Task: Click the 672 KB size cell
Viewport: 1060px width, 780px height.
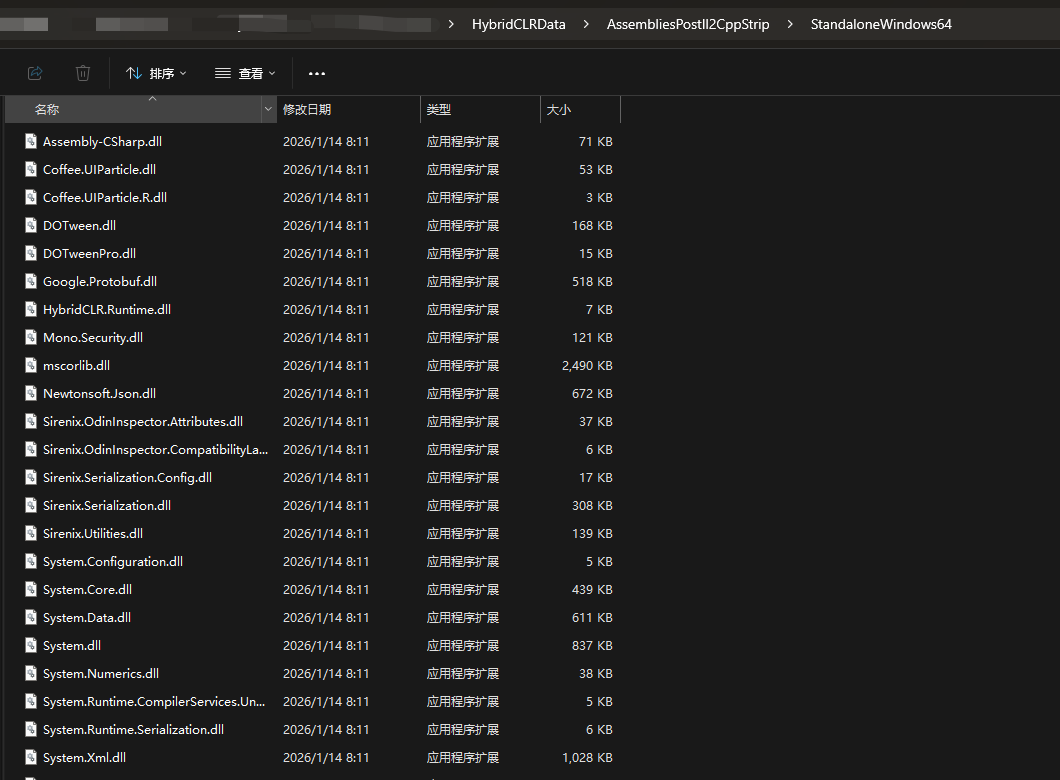Action: pyautogui.click(x=592, y=393)
